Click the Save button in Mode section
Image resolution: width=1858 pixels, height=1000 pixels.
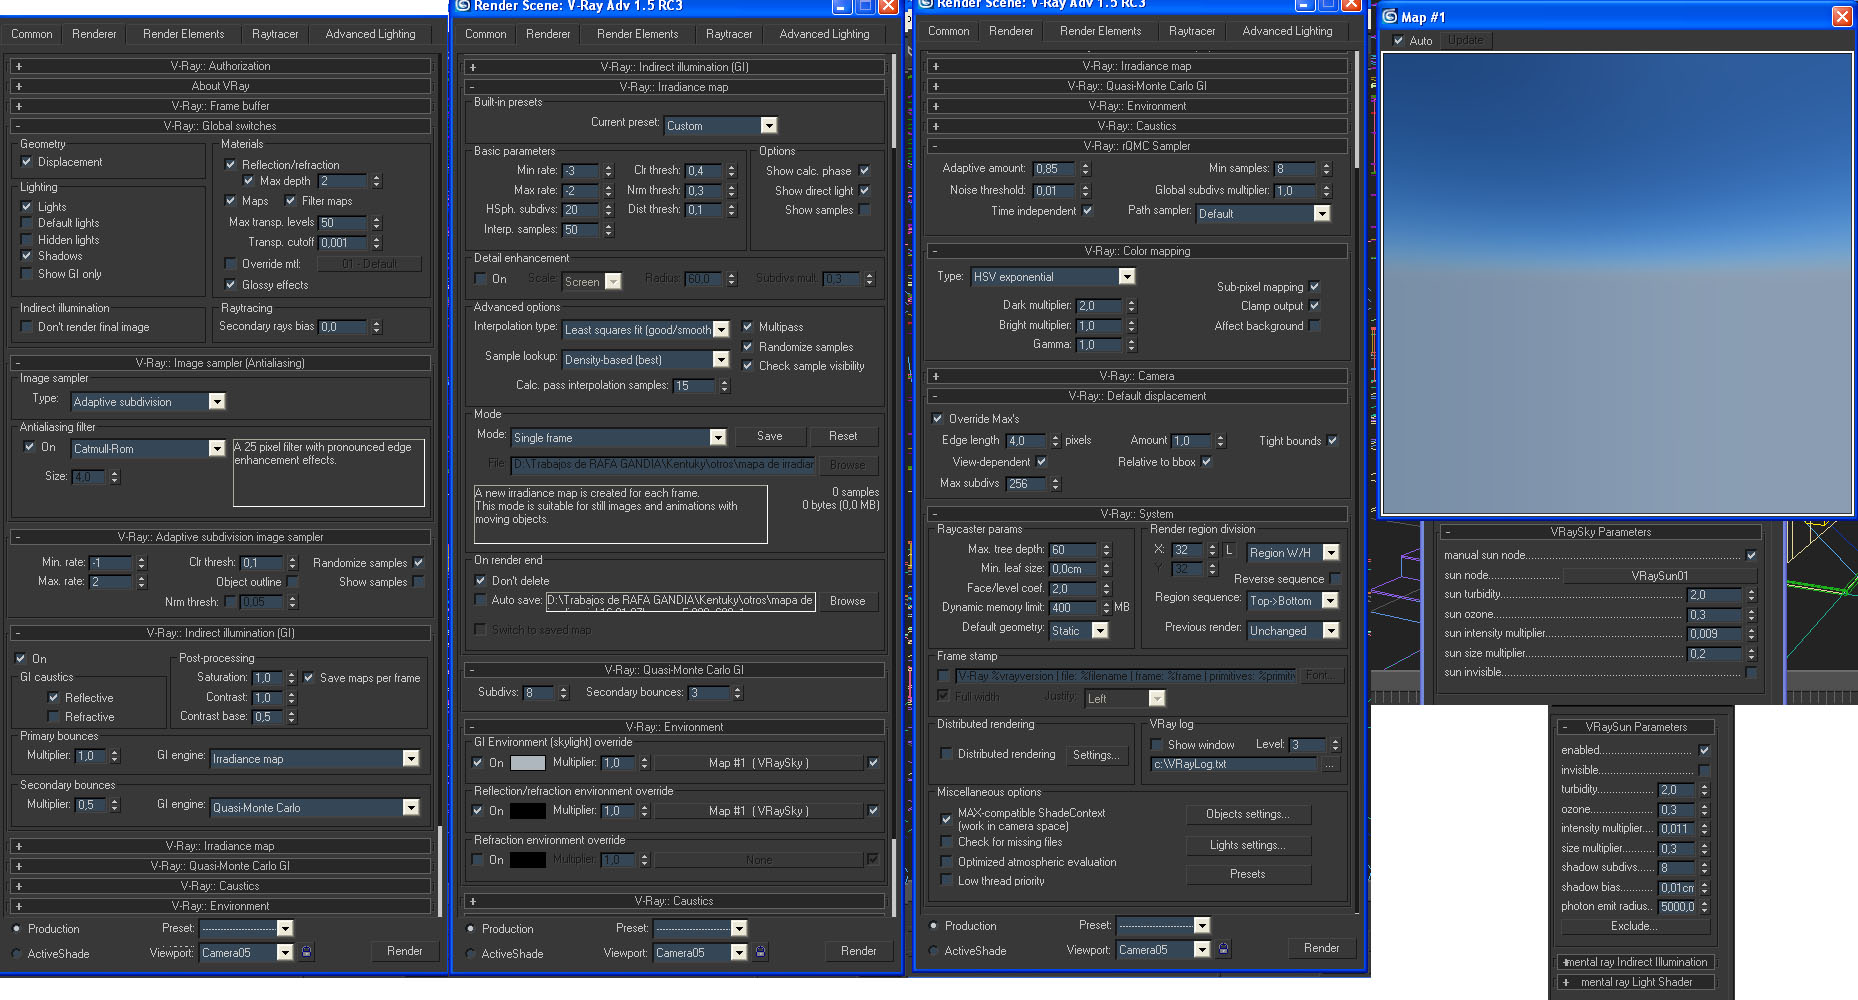coord(770,436)
